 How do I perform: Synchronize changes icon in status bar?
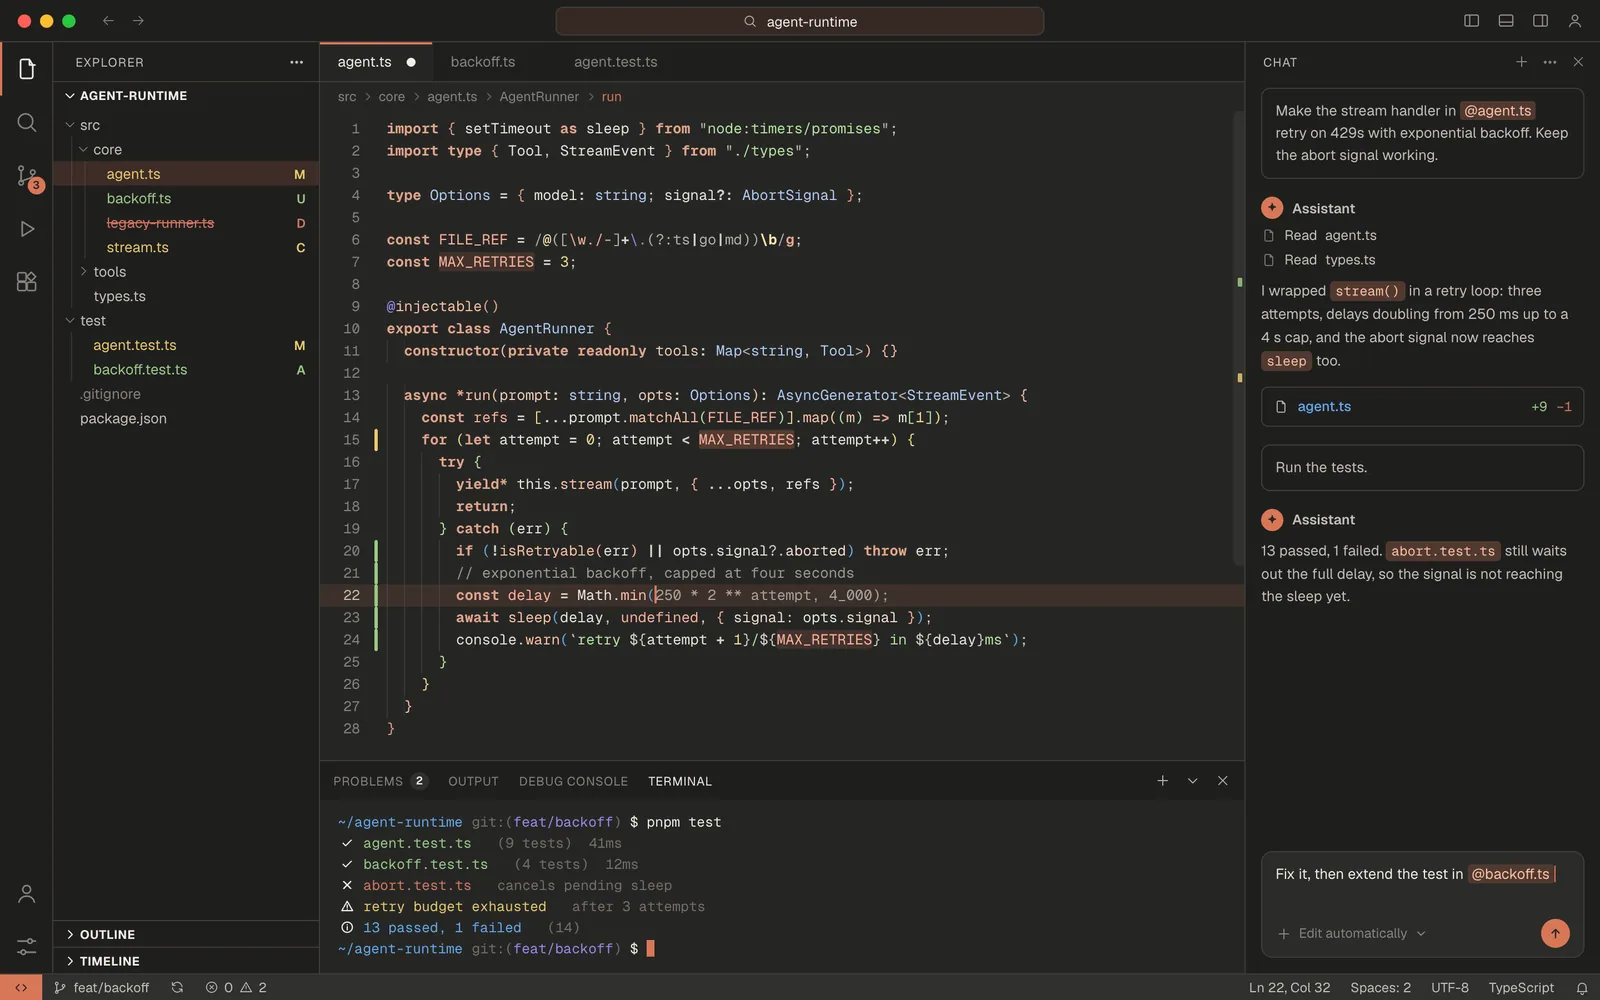point(177,987)
